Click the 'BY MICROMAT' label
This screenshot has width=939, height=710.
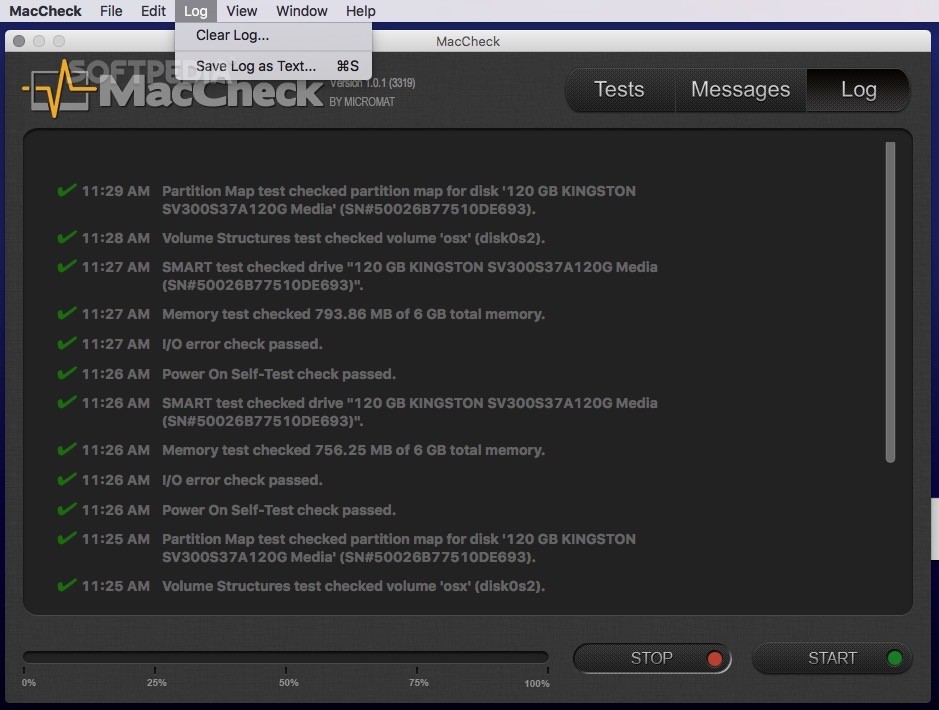pos(362,102)
